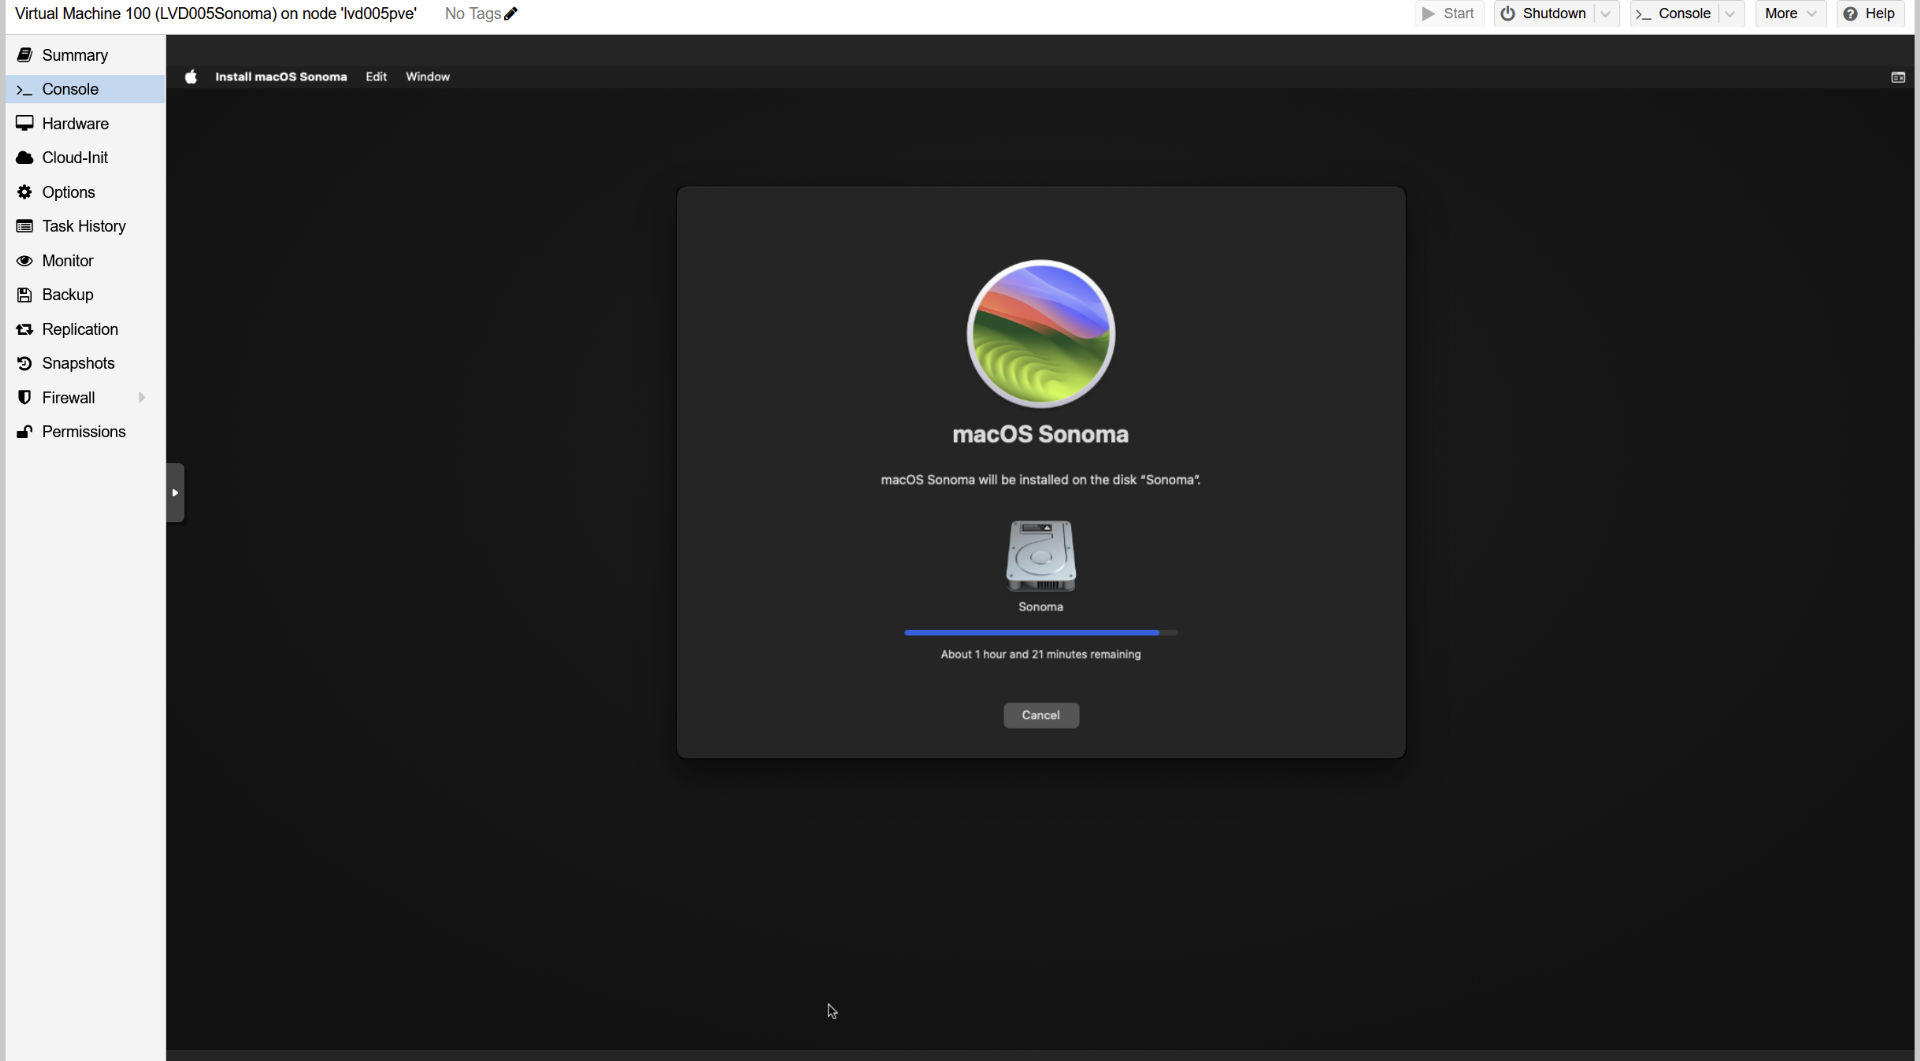Image resolution: width=1920 pixels, height=1061 pixels.
Task: Click the Backup floppy disk icon
Action: (x=25, y=295)
